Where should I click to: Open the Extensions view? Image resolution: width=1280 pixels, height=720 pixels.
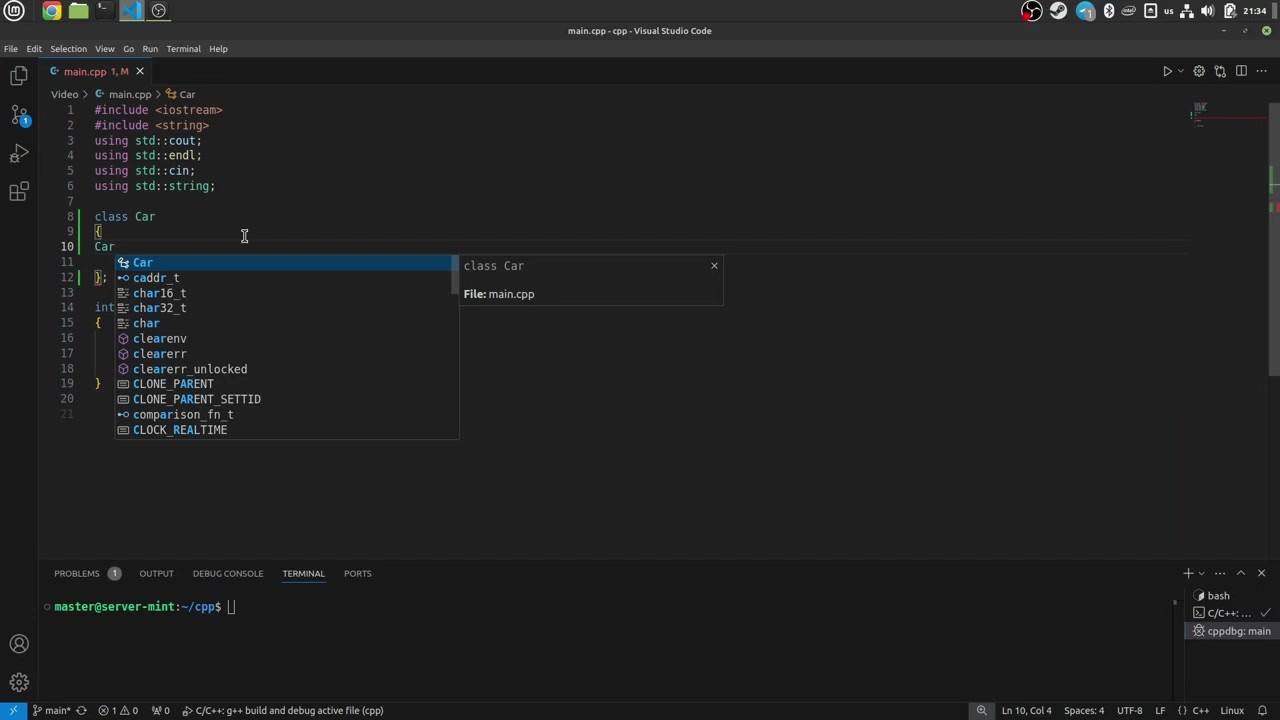coord(19,192)
